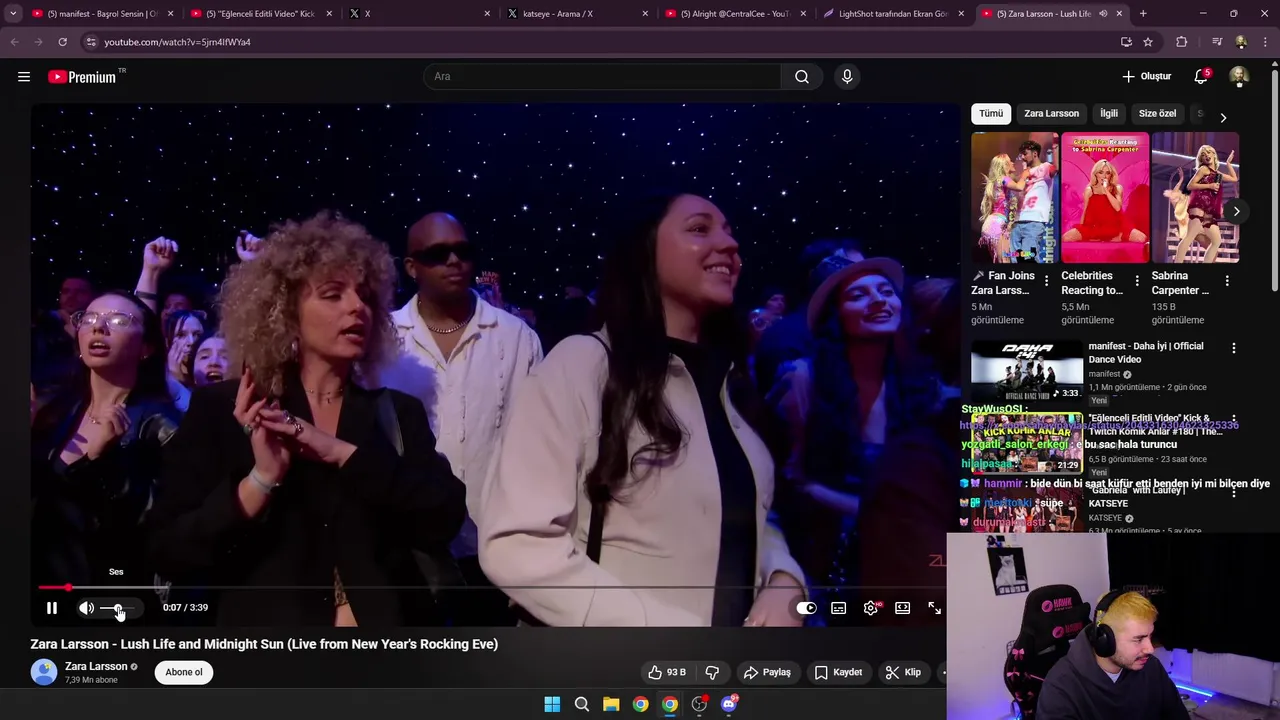The width and height of the screenshot is (1280, 720).
Task: Open the Chrome media controls icon
Action: [x=1217, y=42]
